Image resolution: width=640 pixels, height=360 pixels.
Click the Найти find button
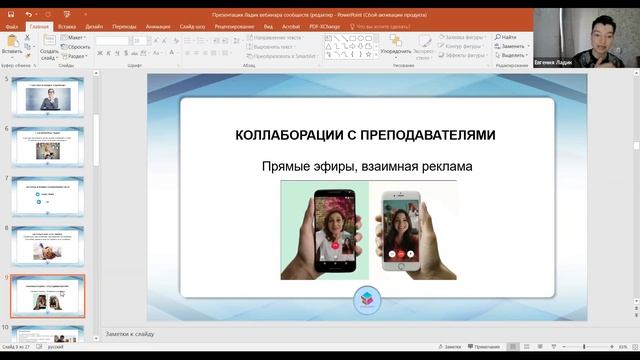point(506,37)
